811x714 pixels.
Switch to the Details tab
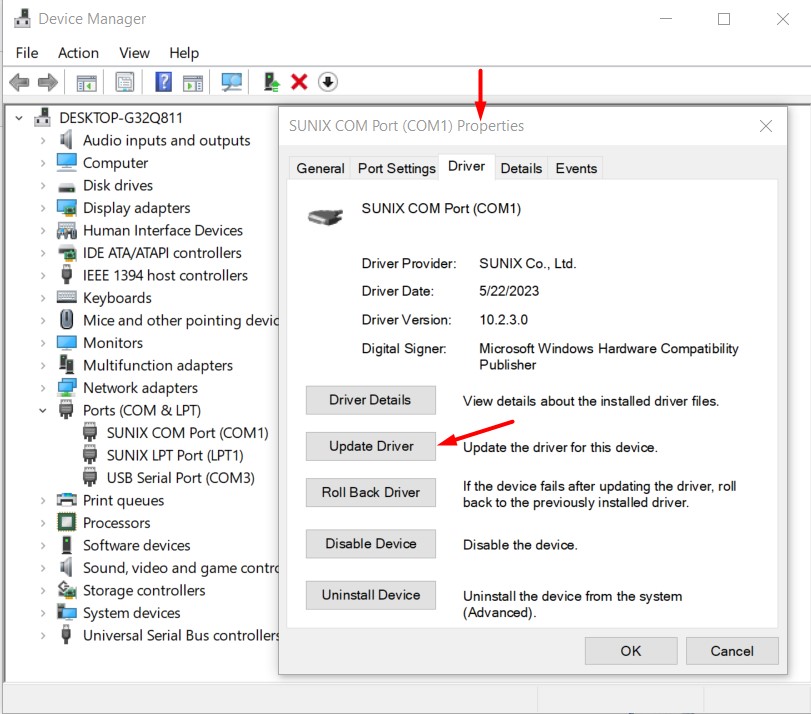(521, 168)
